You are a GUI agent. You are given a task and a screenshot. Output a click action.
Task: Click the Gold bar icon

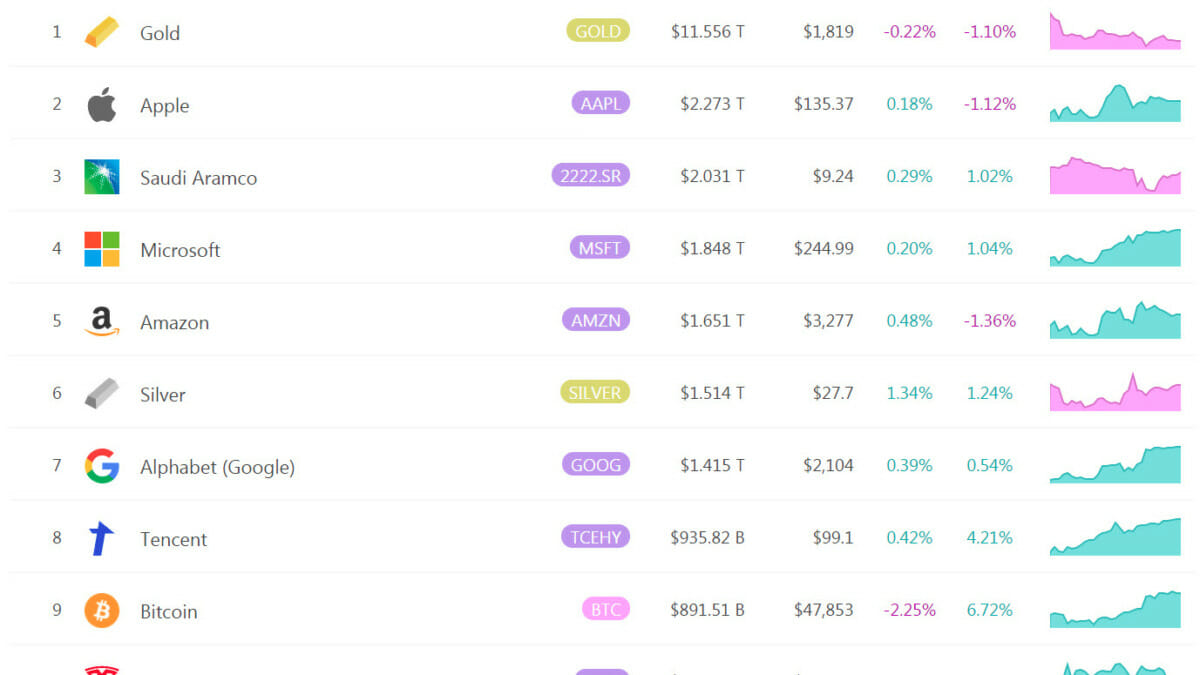[x=101, y=32]
